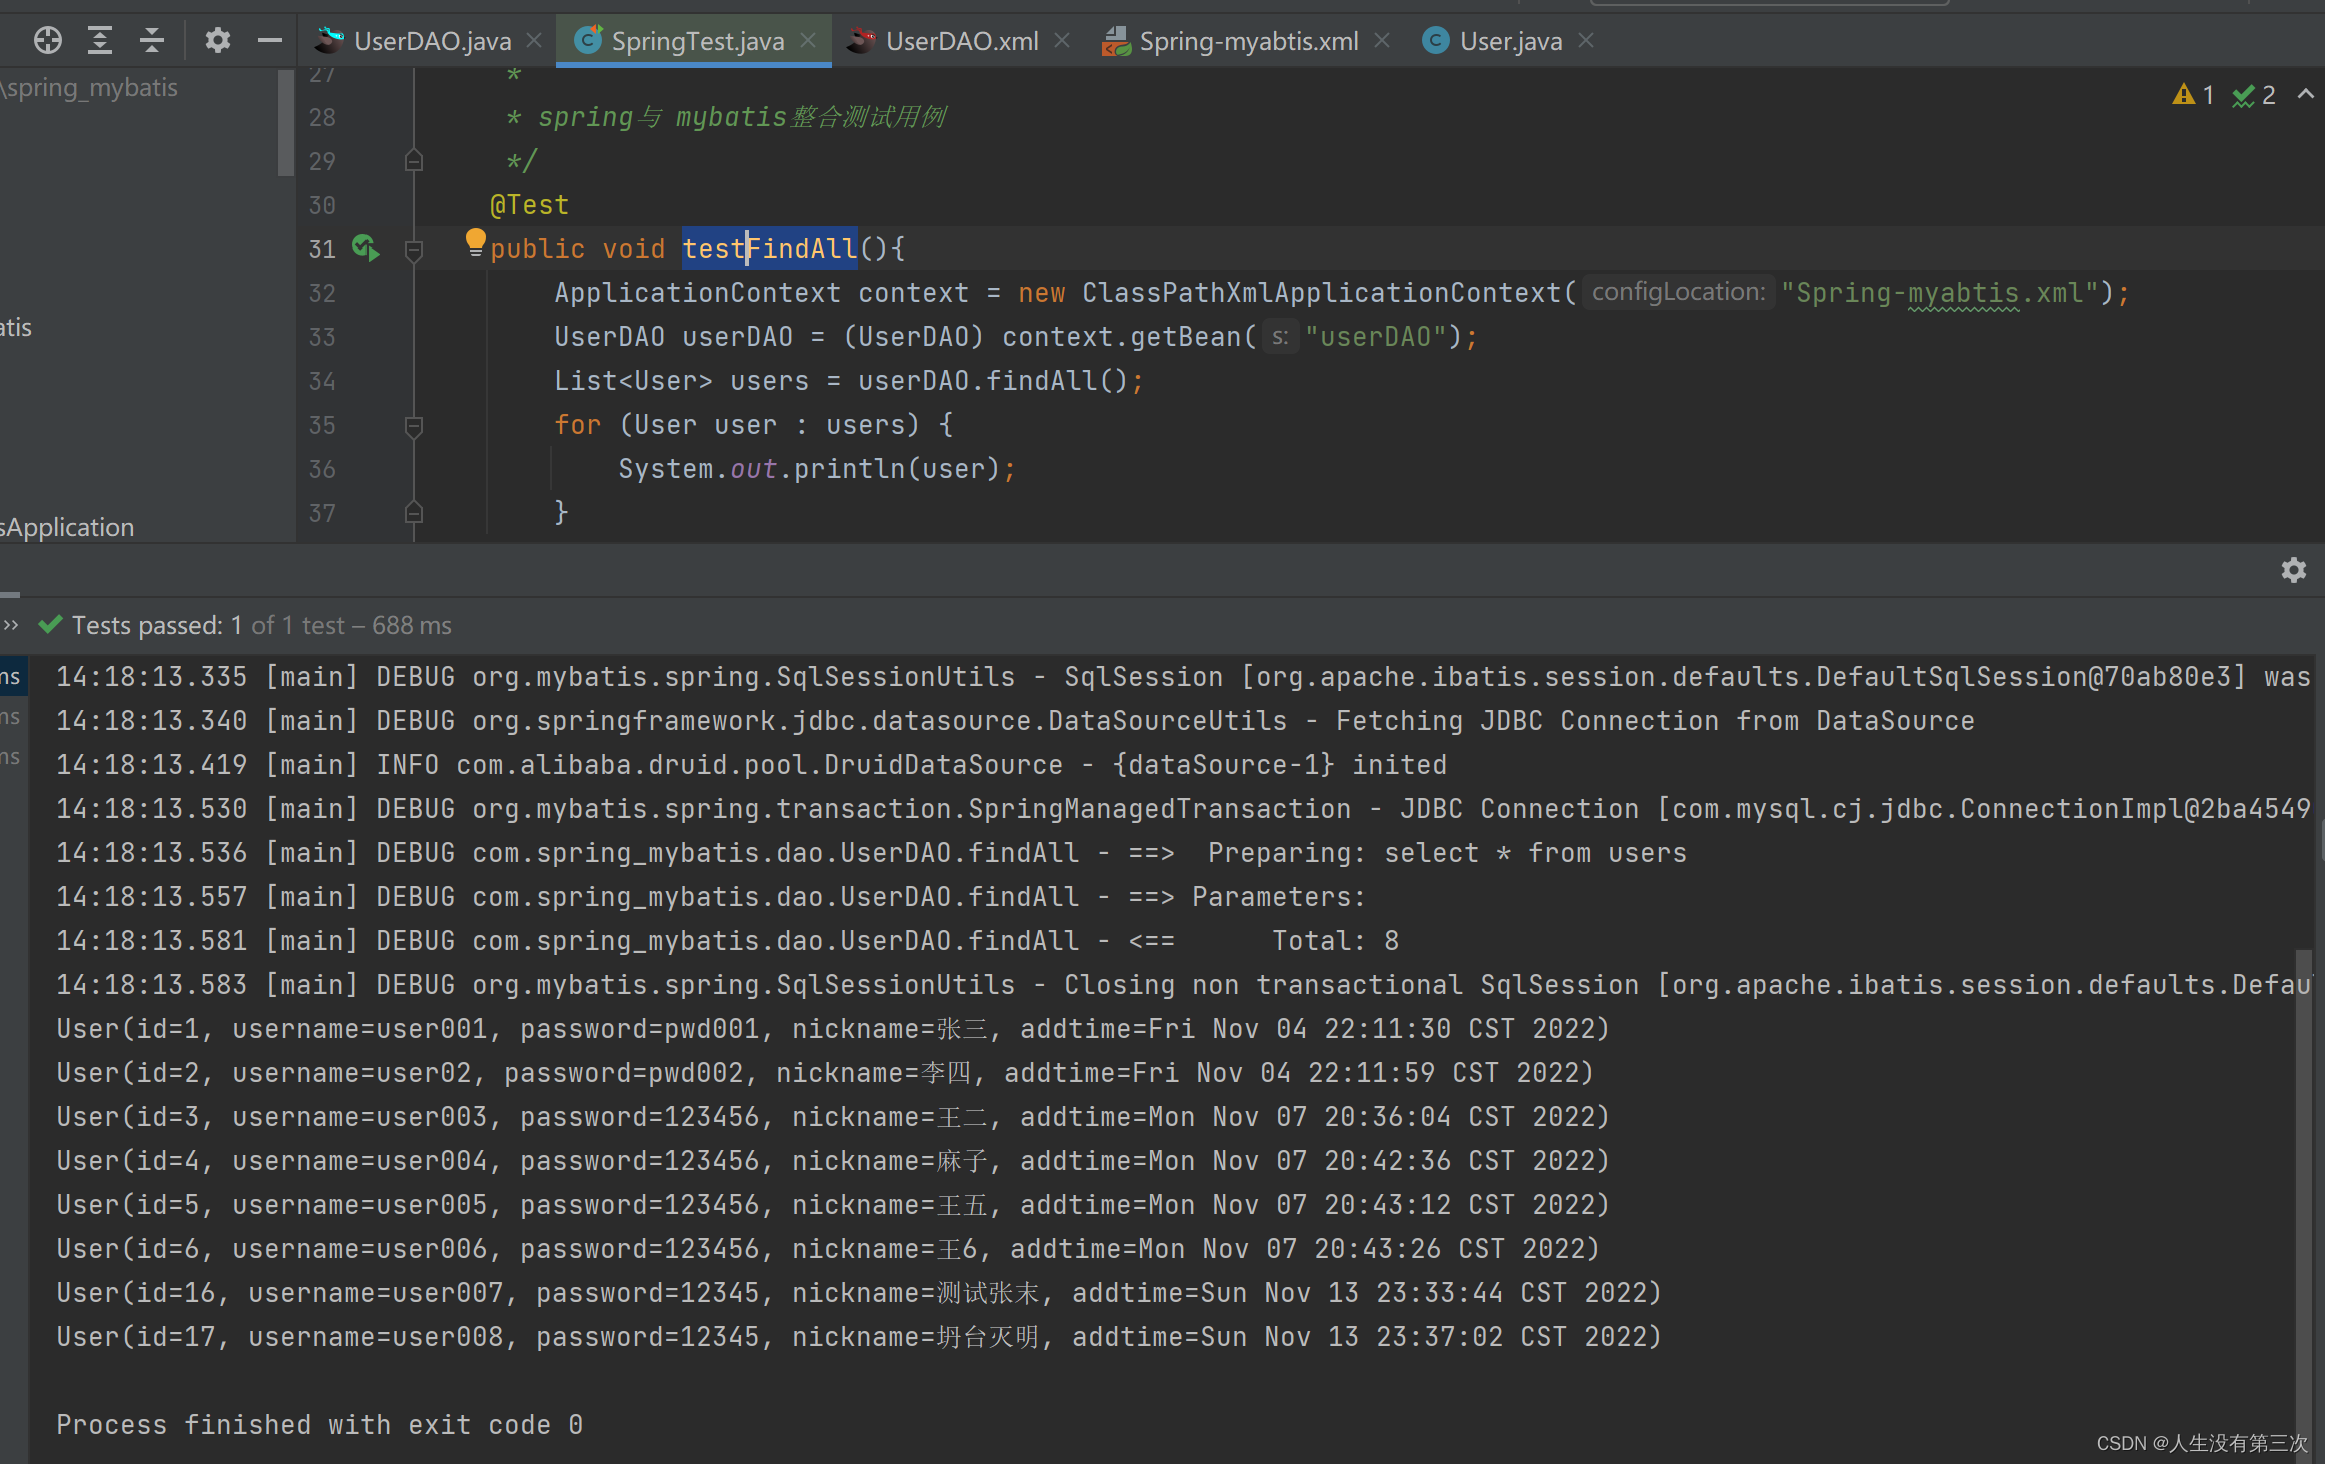Expand the inspections widget chevron arrow

coord(2306,94)
